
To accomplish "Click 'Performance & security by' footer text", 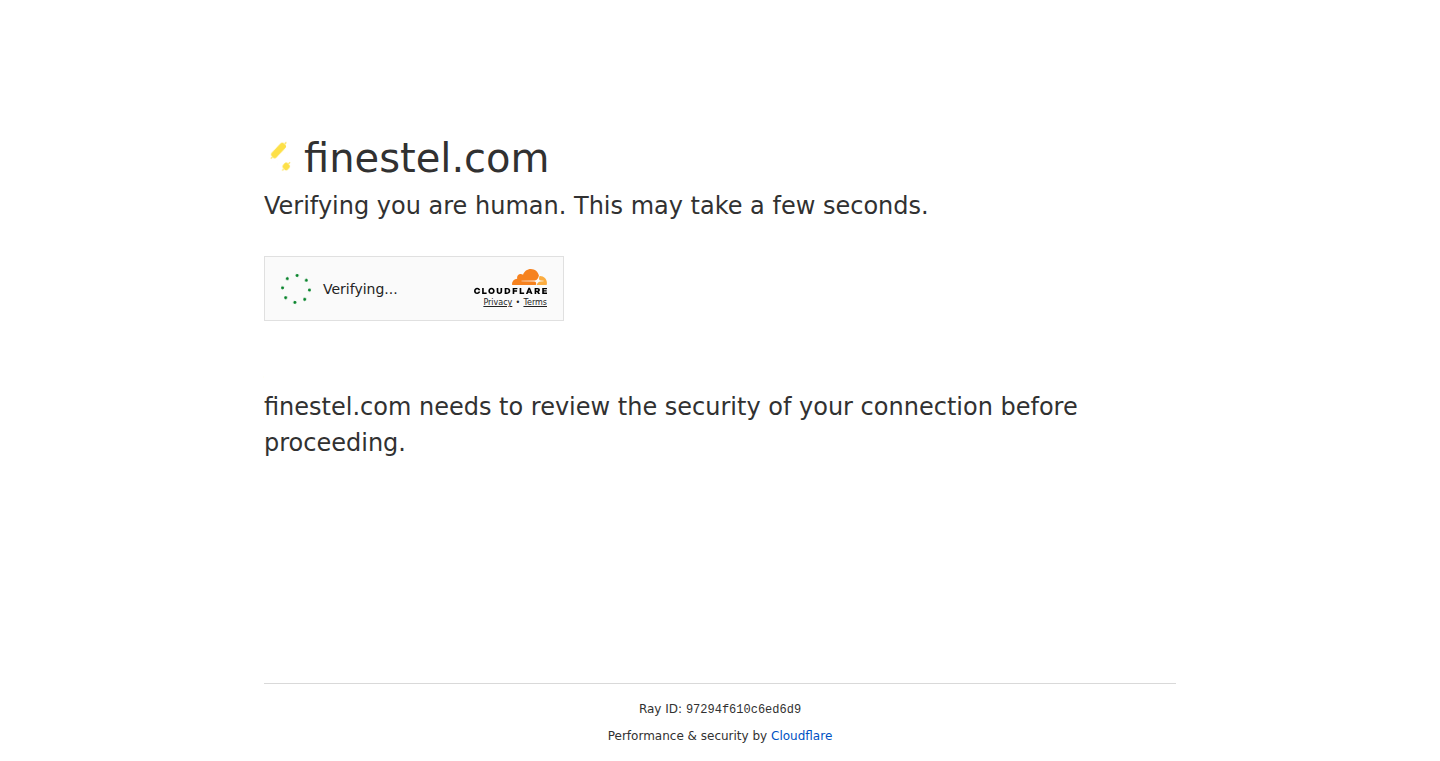I will (x=687, y=736).
